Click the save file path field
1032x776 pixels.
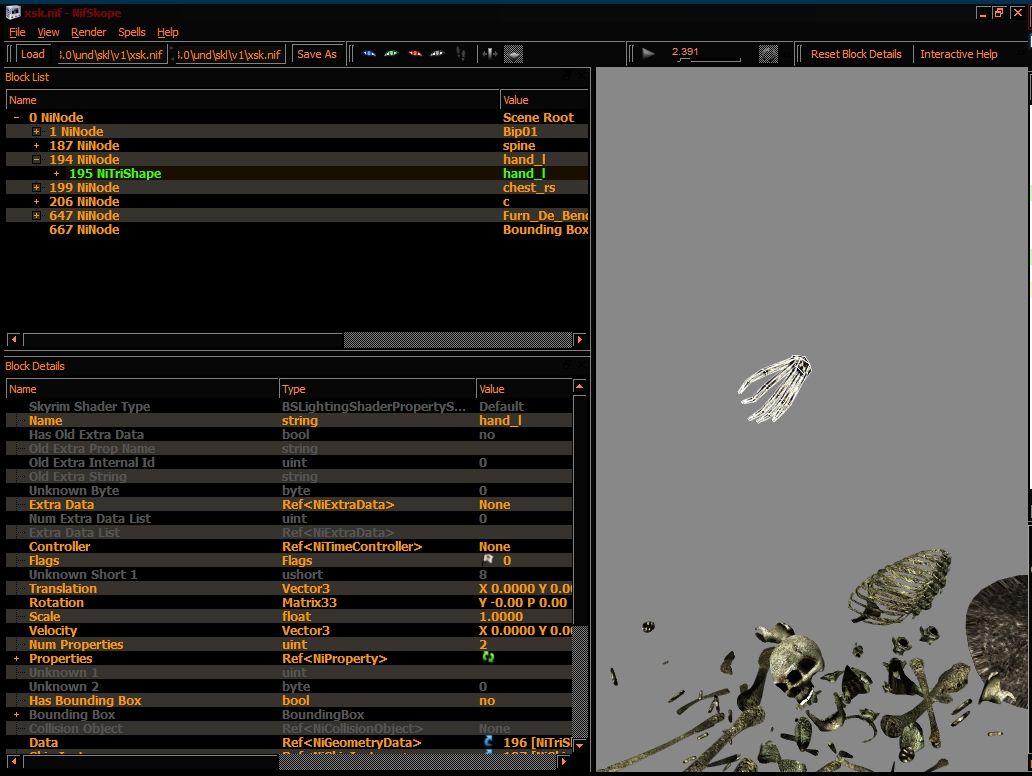tap(229, 55)
